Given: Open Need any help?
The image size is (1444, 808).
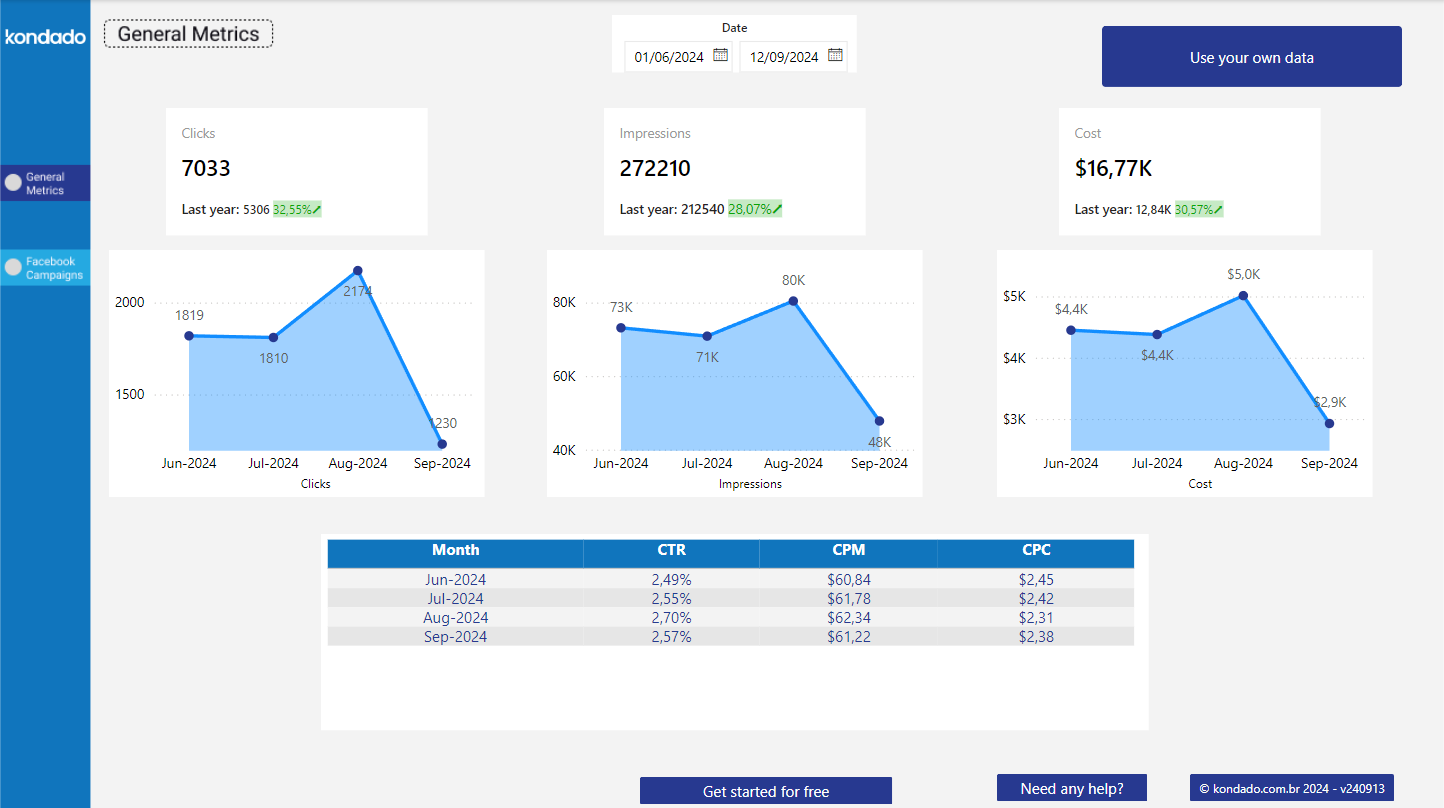Looking at the screenshot, I should click(1071, 788).
